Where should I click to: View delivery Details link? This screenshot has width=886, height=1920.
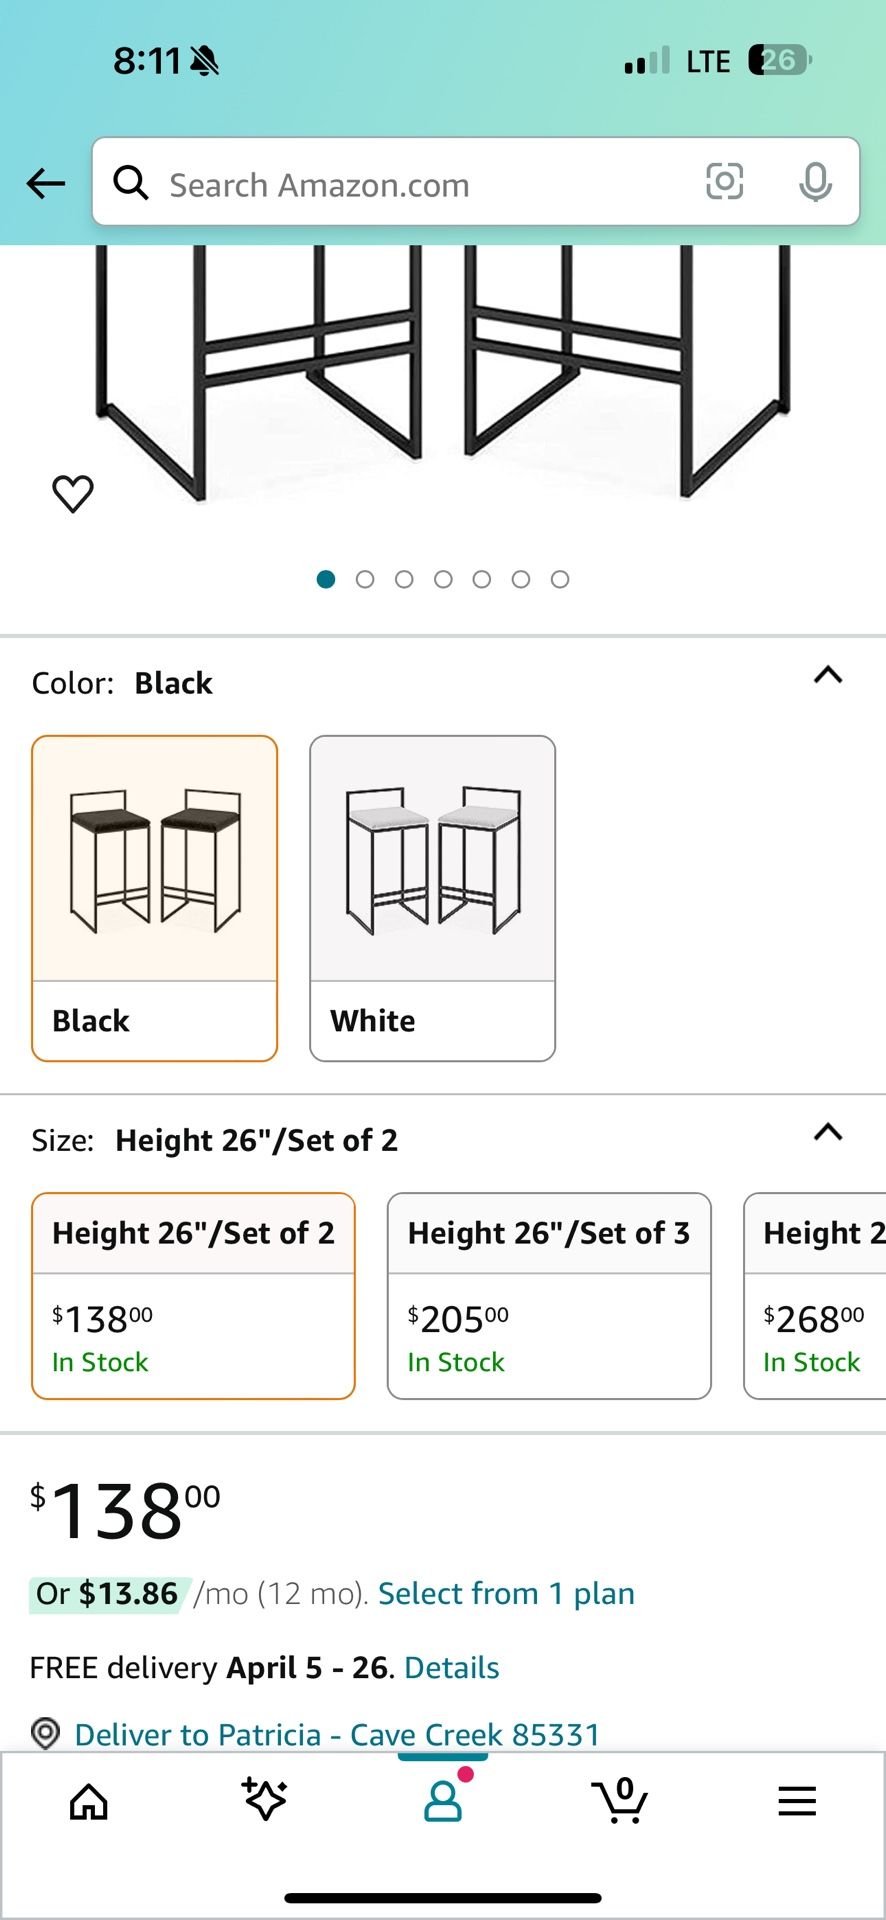click(449, 1667)
